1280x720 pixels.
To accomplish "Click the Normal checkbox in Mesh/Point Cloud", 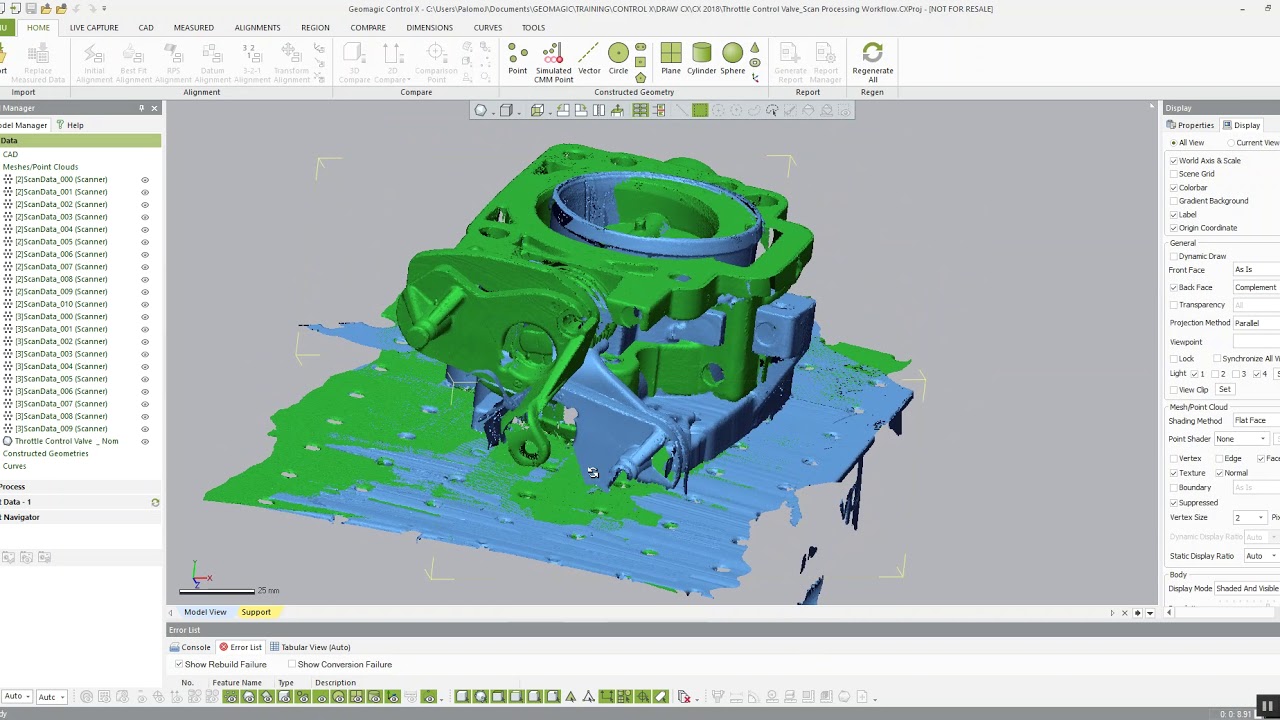I will pyautogui.click(x=1219, y=473).
